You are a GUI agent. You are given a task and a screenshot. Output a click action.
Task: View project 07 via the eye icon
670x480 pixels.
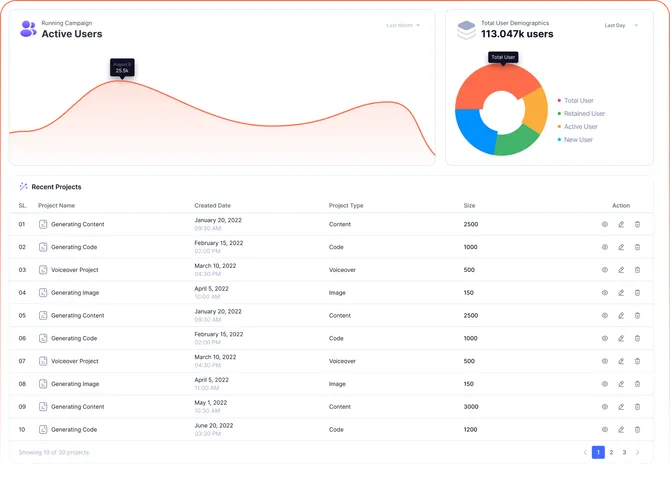coord(605,361)
